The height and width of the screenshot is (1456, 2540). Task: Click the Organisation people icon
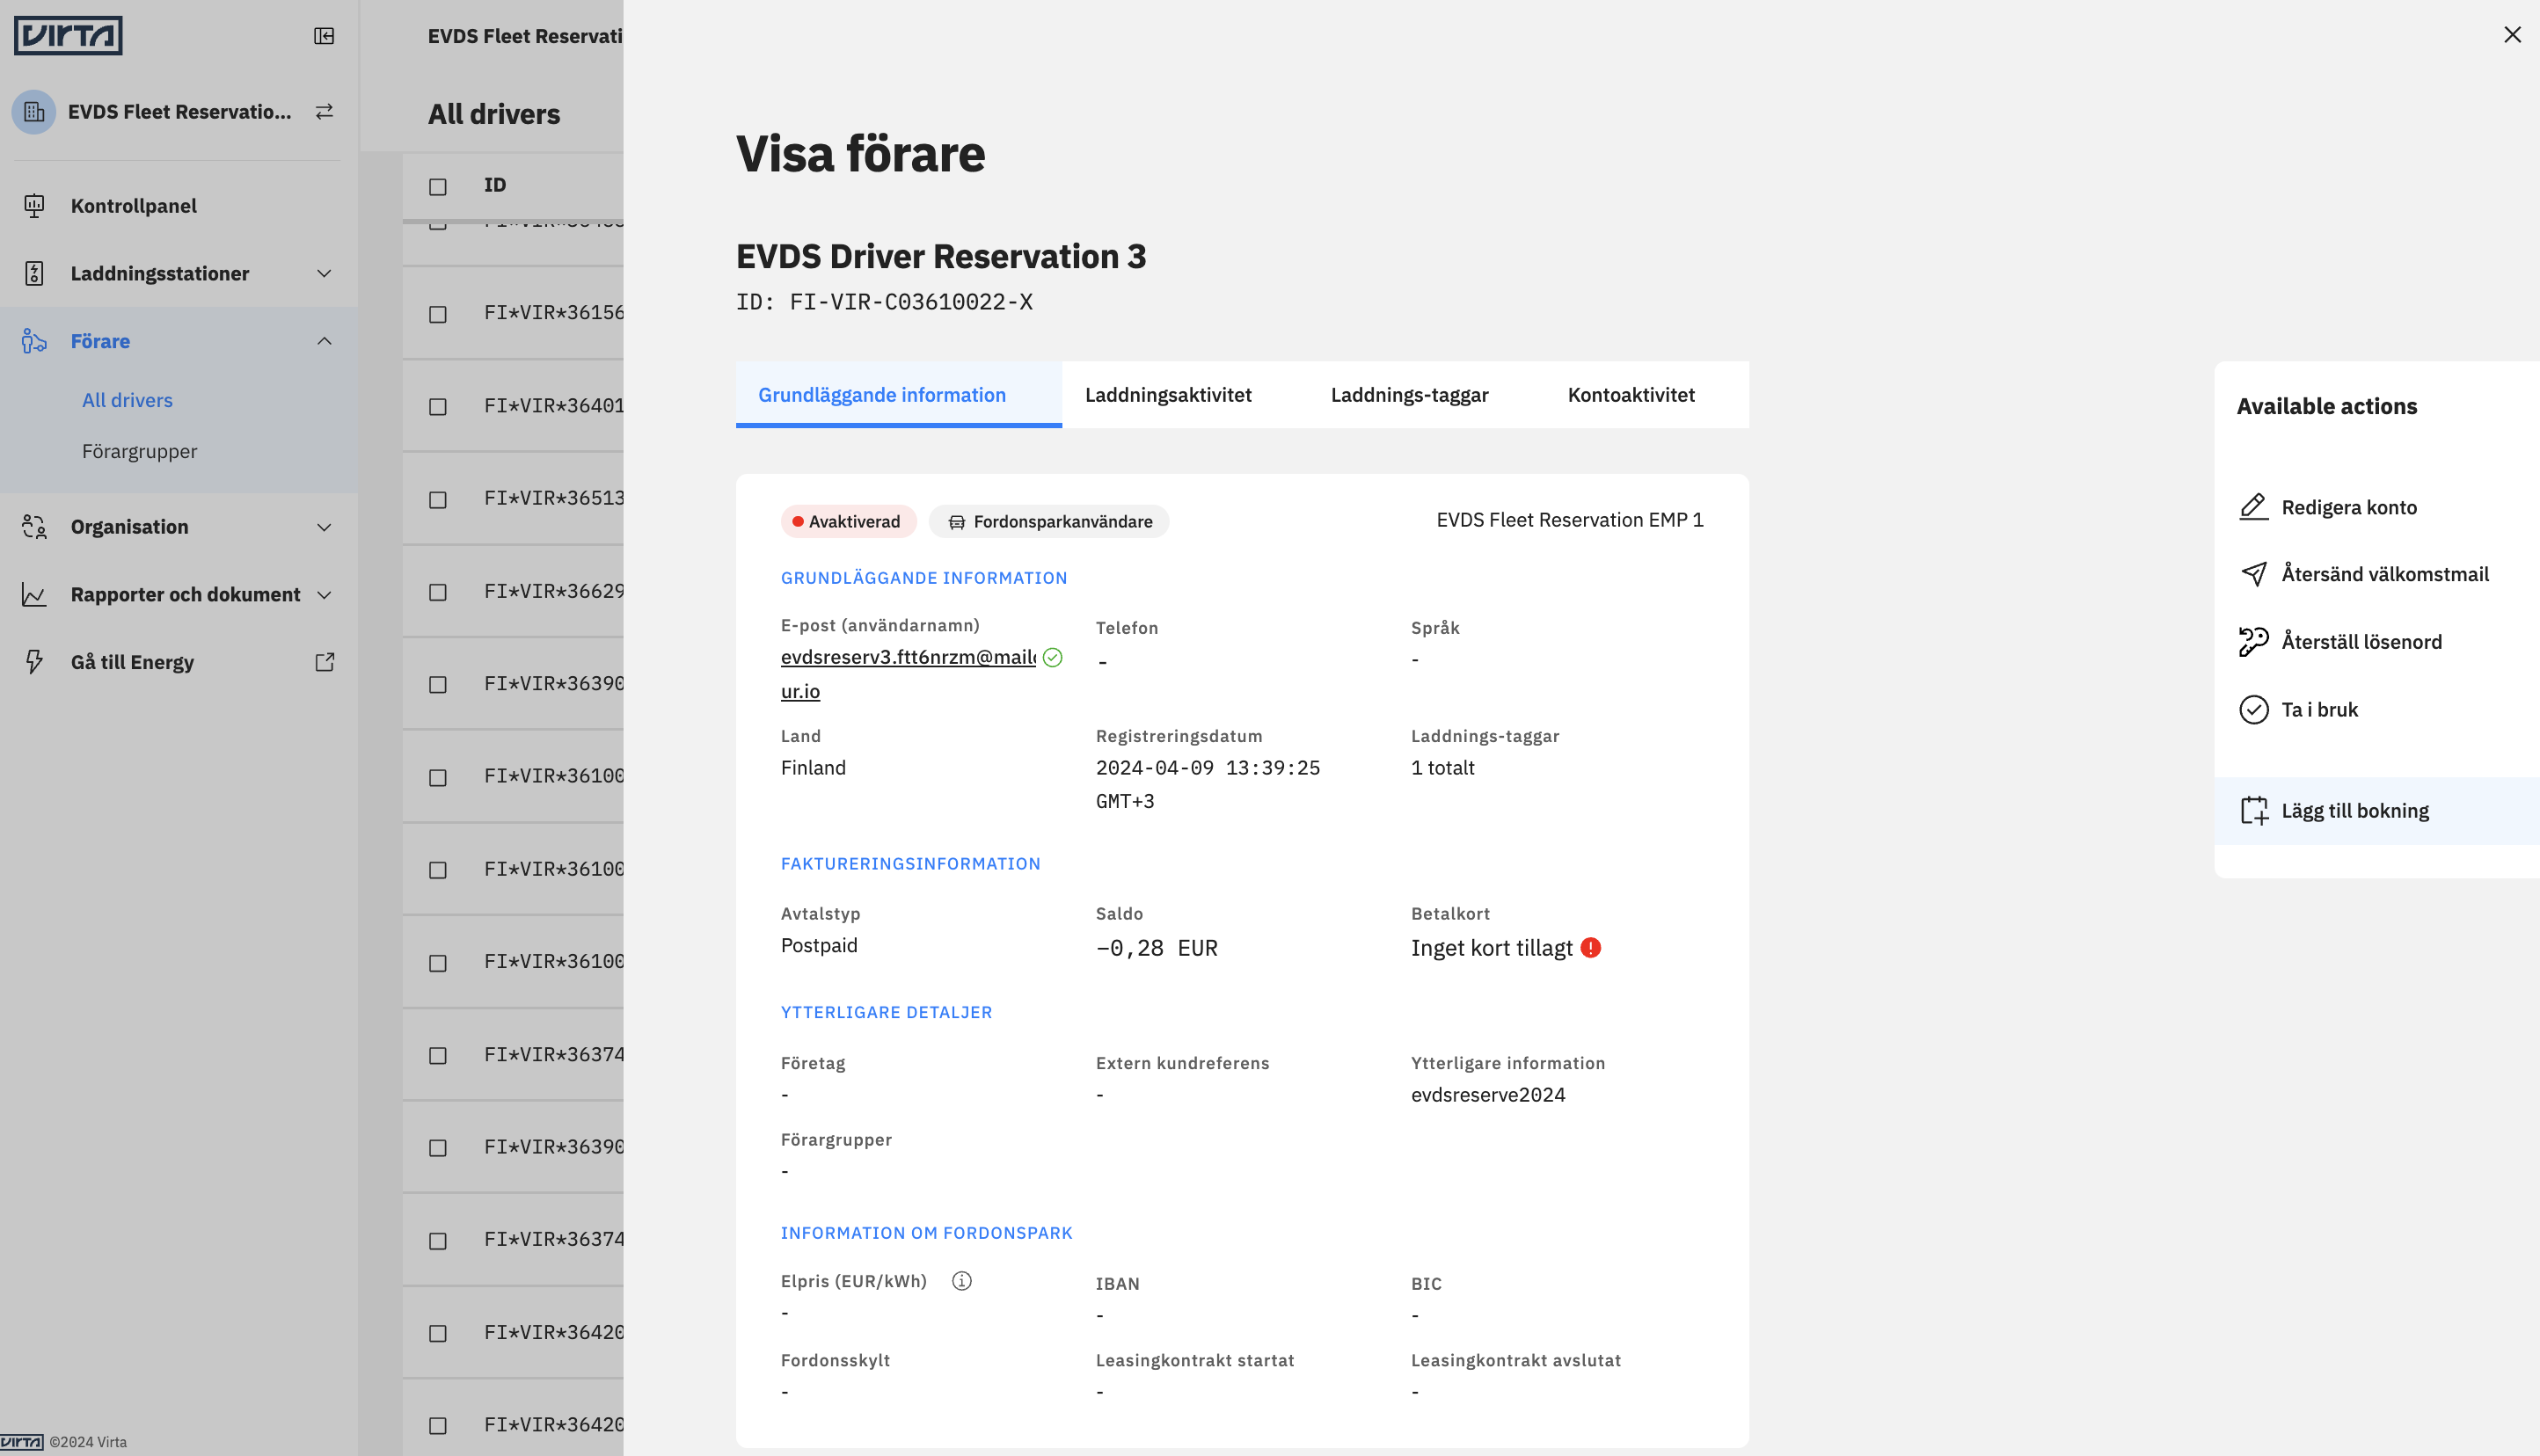34,527
